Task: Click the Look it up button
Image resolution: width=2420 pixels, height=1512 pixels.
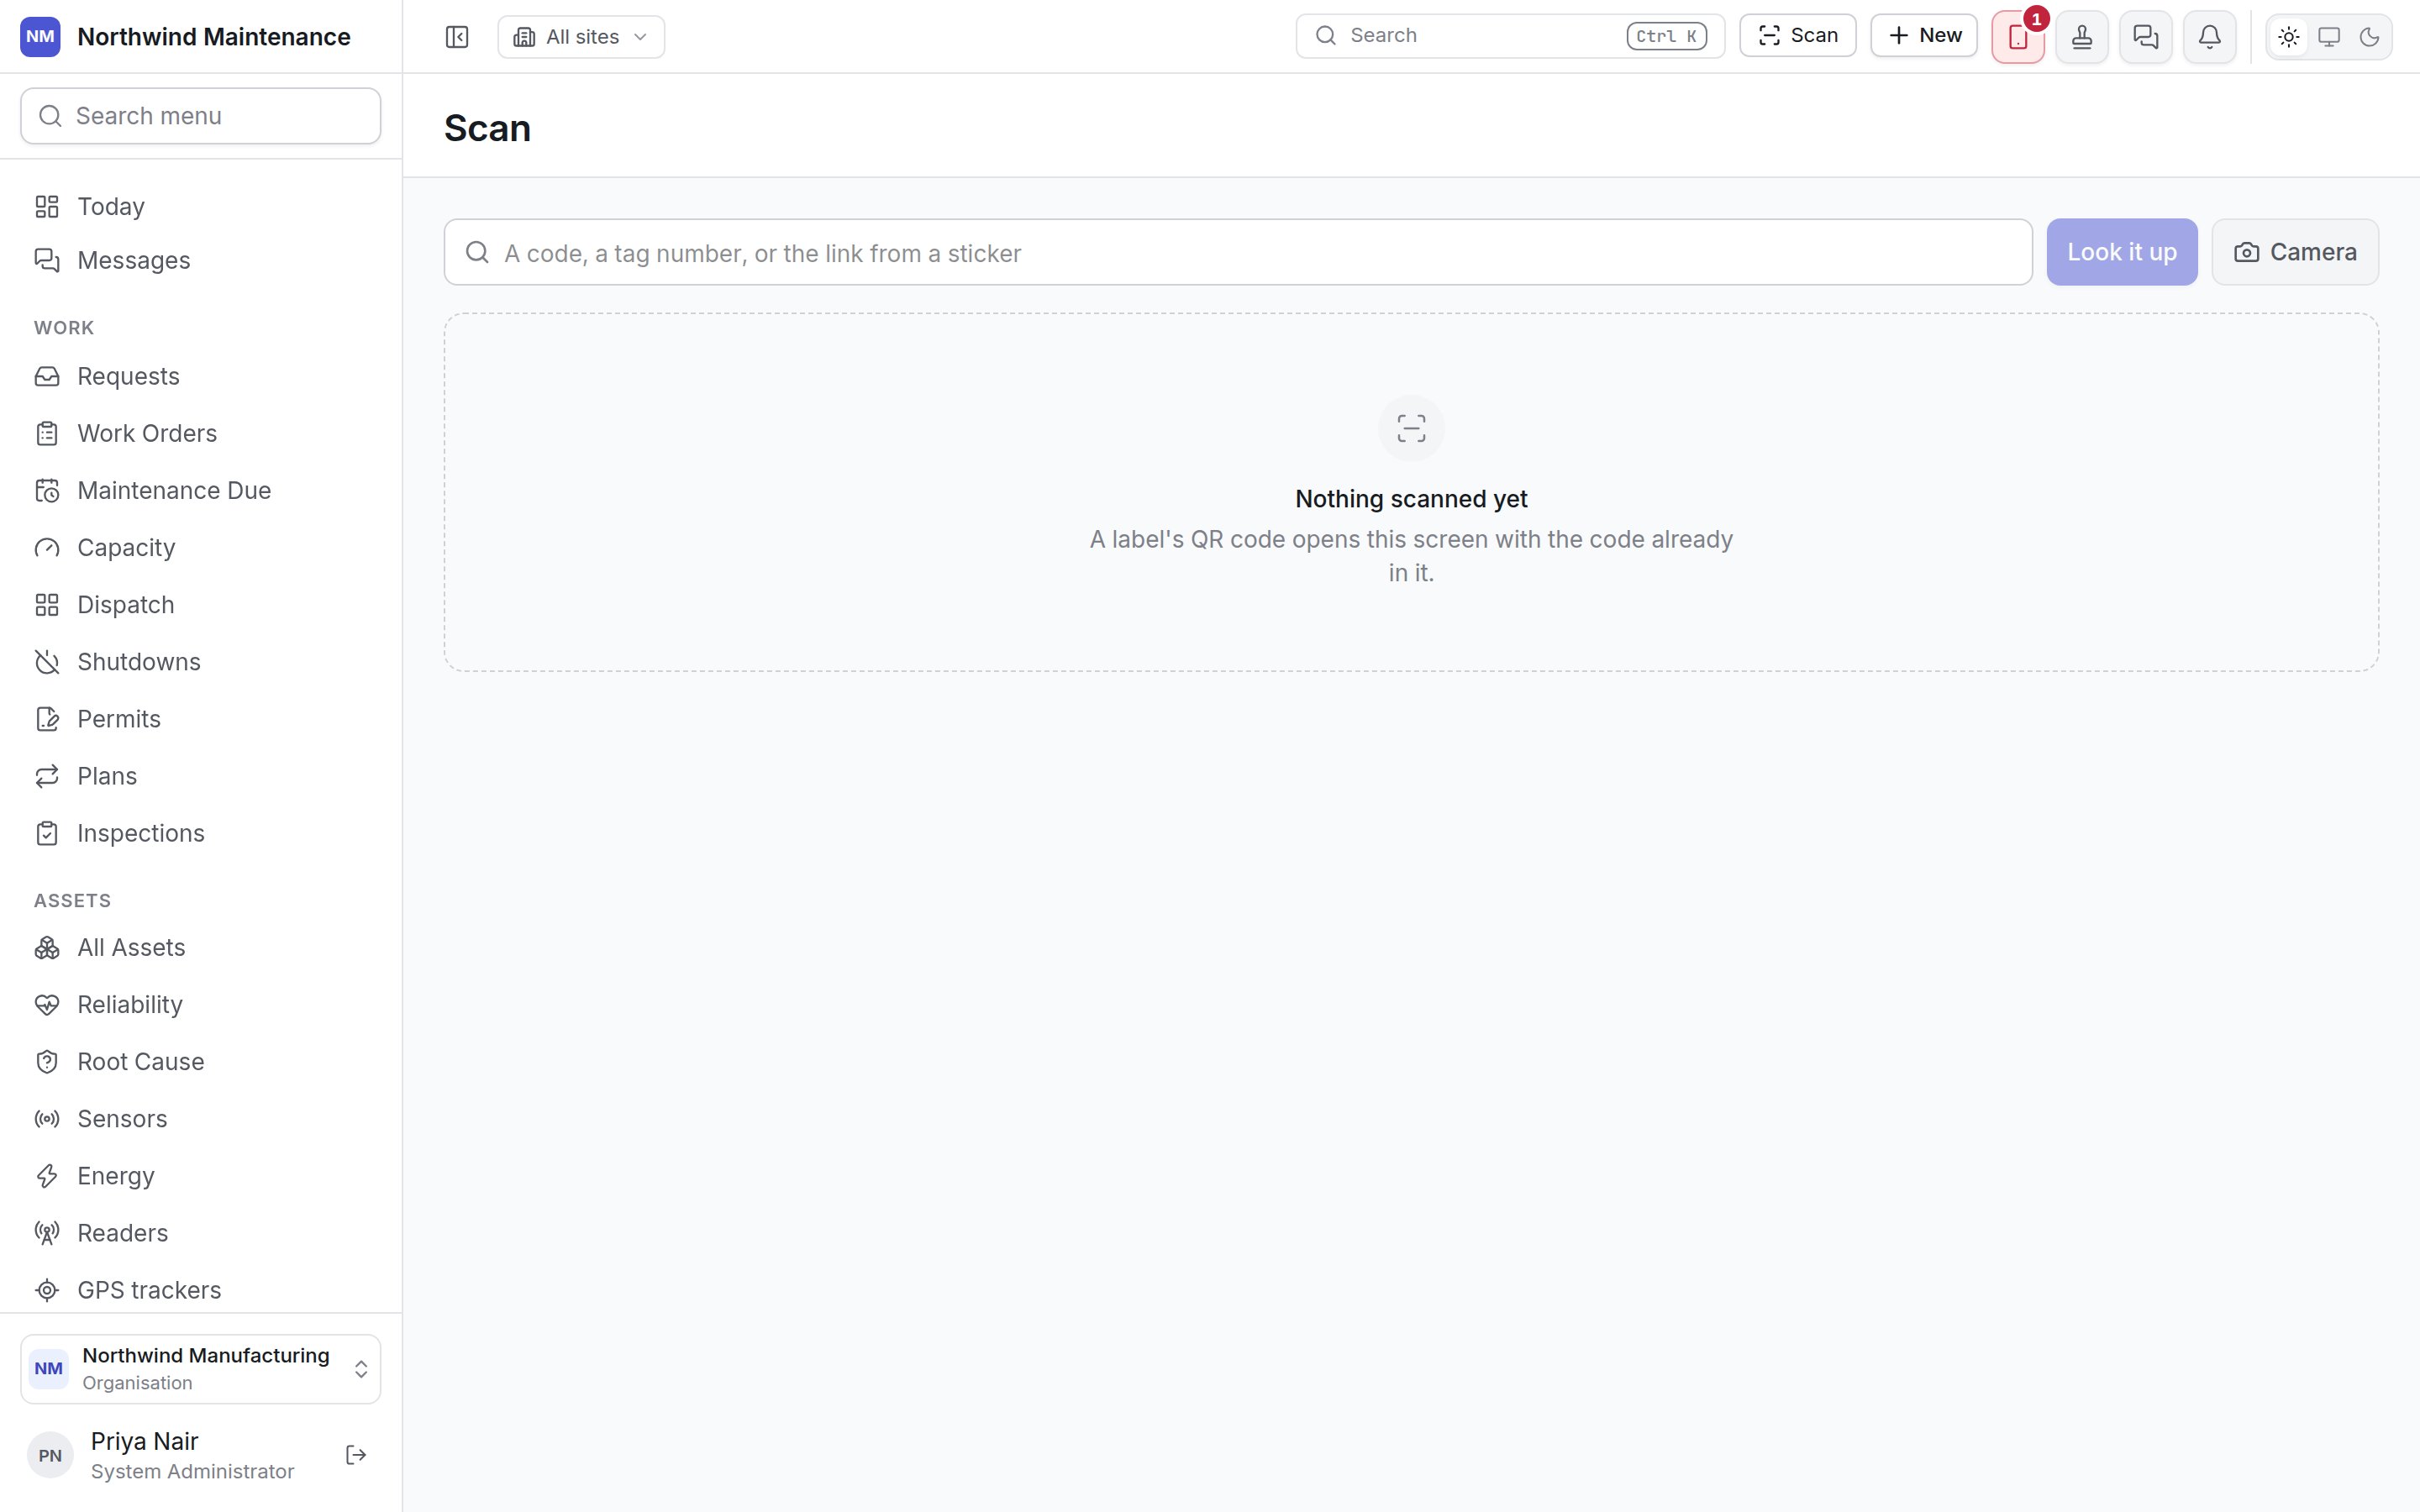Action: [x=2122, y=252]
